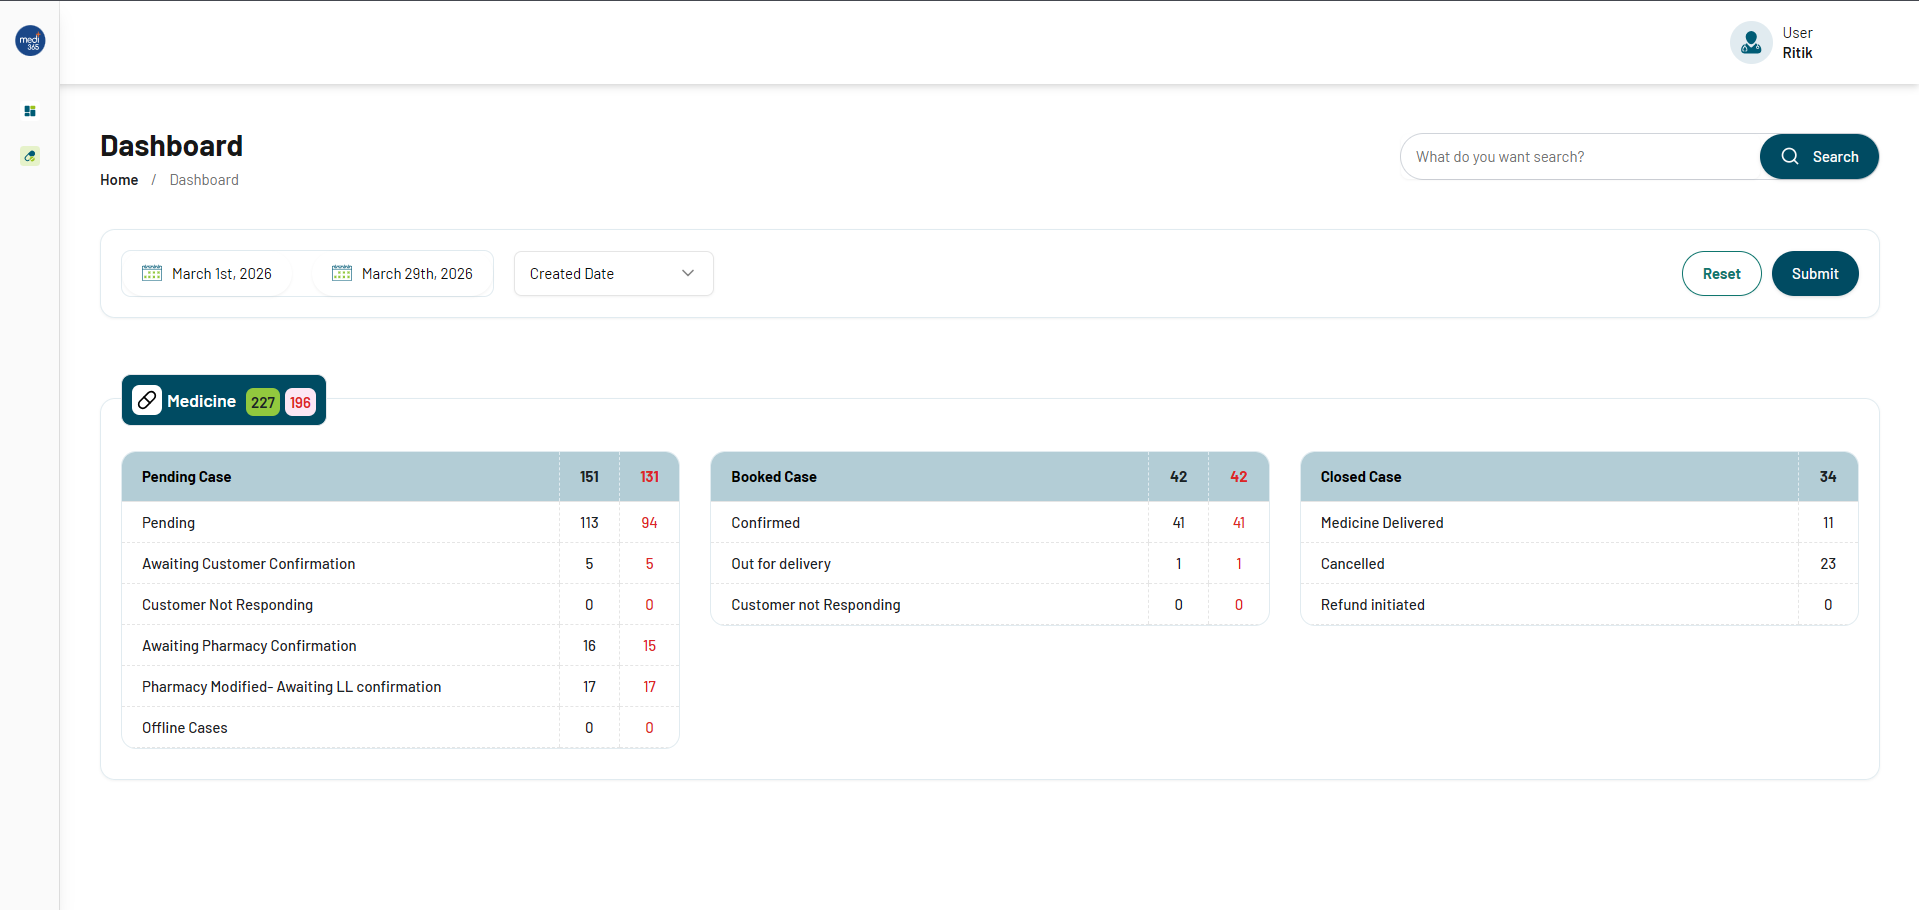Open the March 29th, 2026 end date picker
This screenshot has height=910, width=1919.
pos(416,274)
